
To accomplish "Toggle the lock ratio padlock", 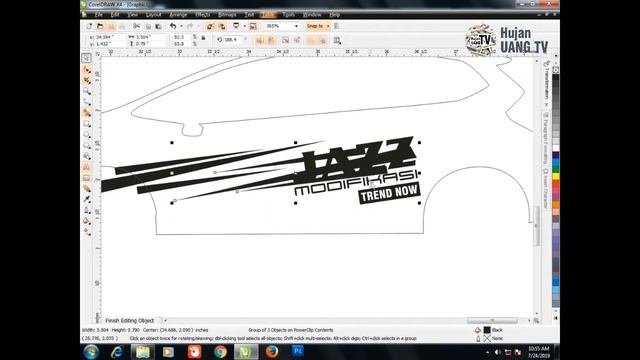I will click(203, 38).
